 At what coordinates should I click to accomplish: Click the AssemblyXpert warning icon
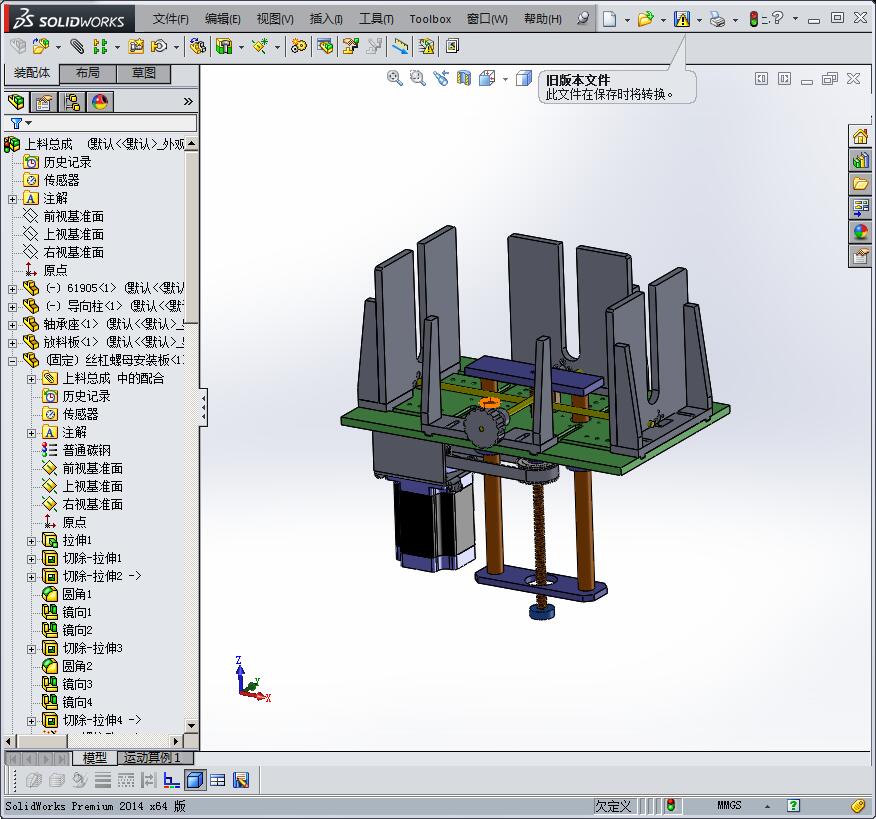click(x=426, y=46)
